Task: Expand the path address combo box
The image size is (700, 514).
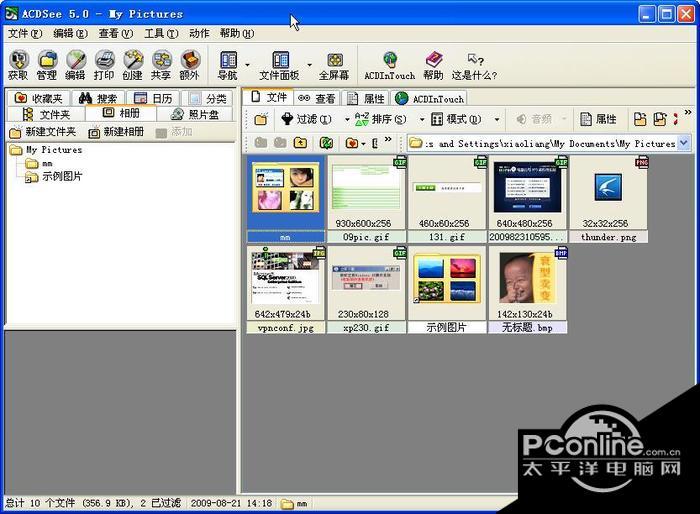Action: coord(684,143)
